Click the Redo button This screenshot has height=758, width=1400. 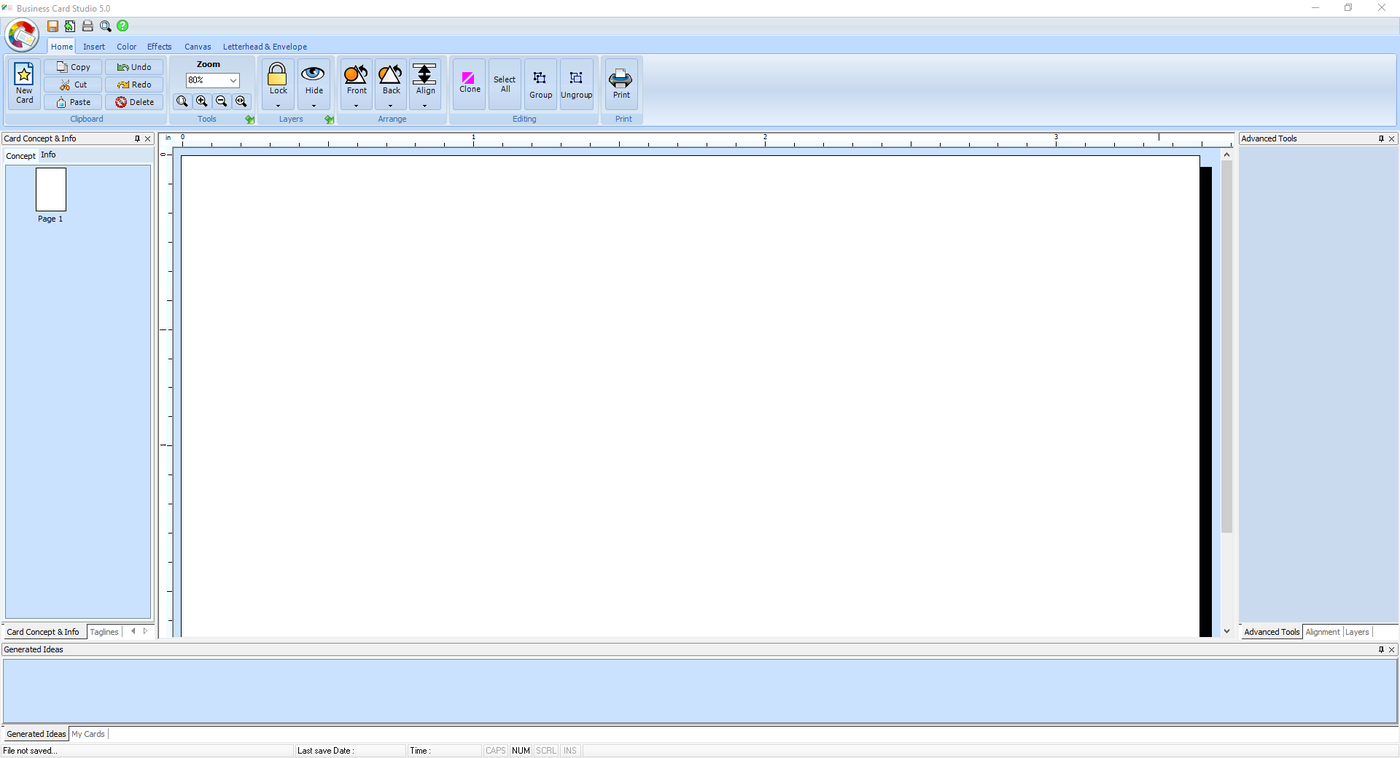(x=134, y=85)
